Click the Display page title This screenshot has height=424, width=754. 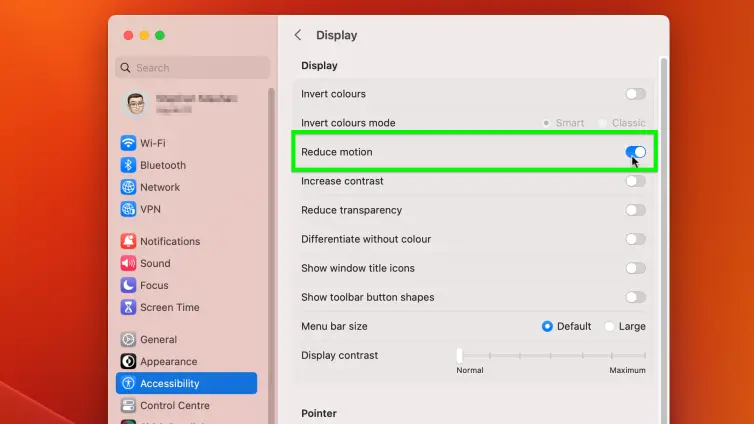pyautogui.click(x=337, y=35)
